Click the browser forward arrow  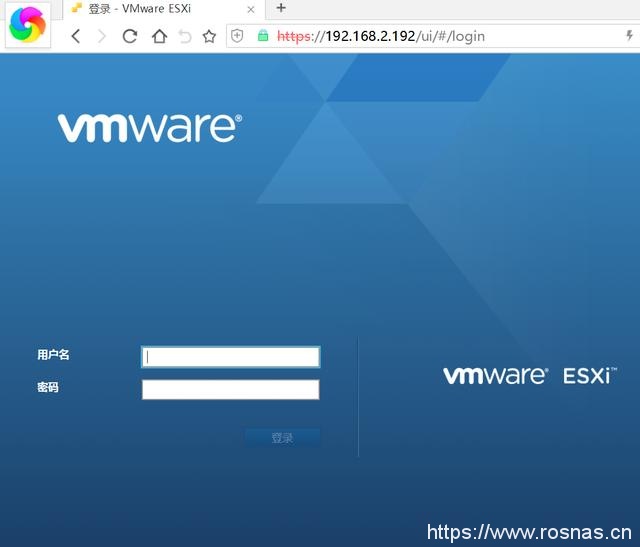pos(102,36)
